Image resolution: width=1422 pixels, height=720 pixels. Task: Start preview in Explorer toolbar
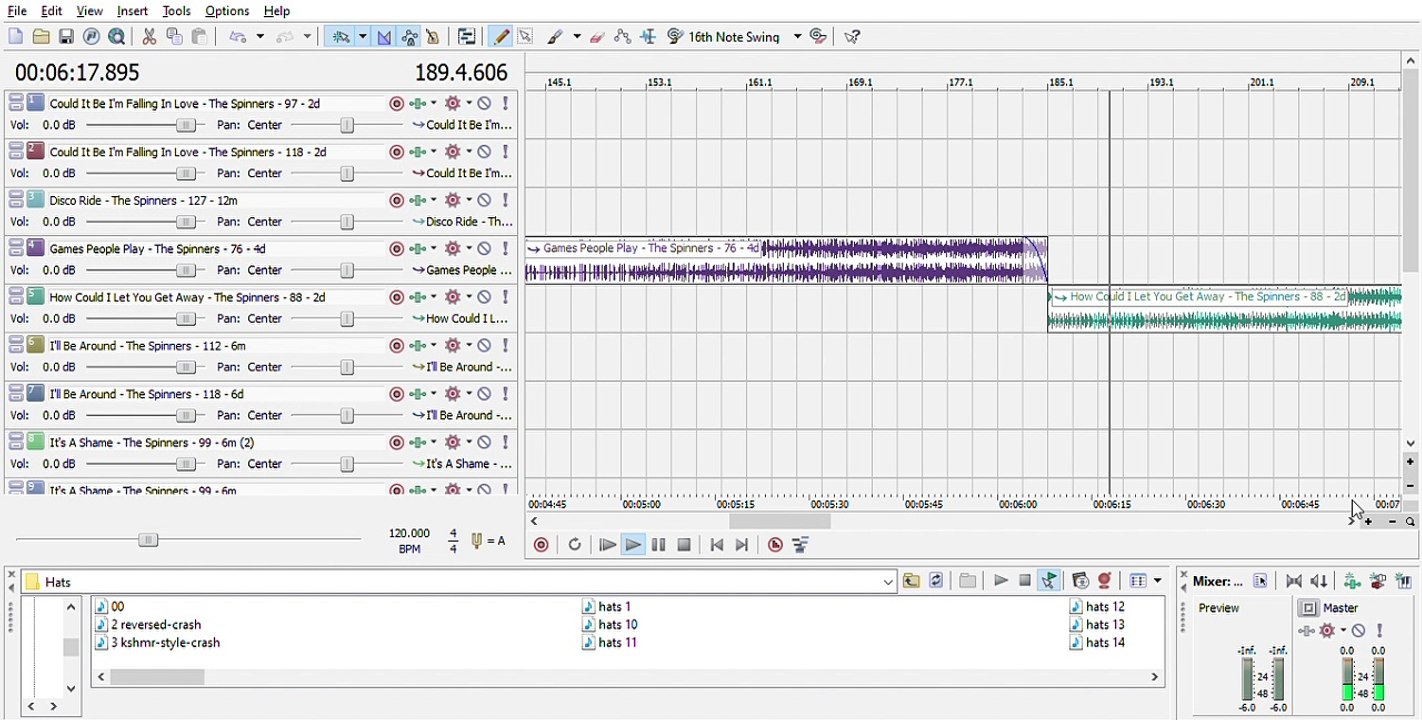[x=1000, y=581]
